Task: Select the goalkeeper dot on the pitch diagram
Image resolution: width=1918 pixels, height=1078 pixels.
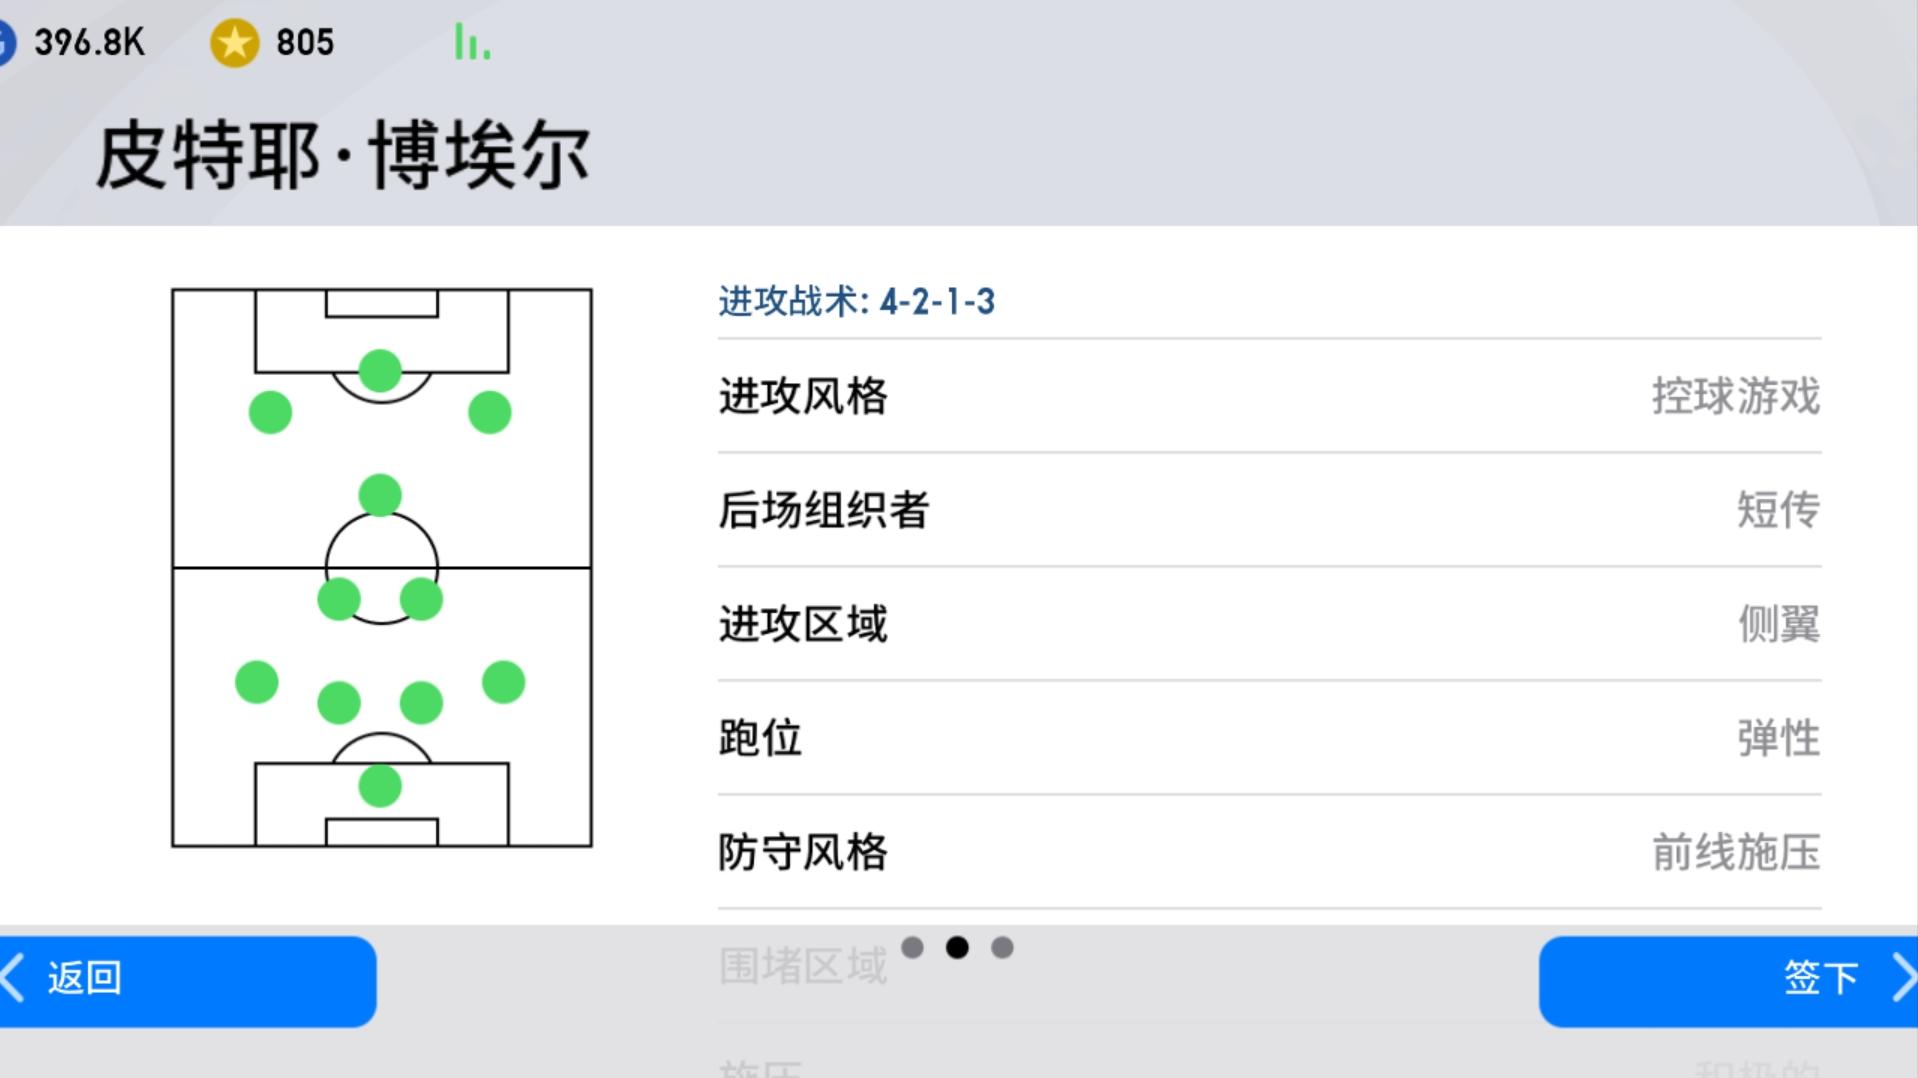Action: (x=380, y=785)
